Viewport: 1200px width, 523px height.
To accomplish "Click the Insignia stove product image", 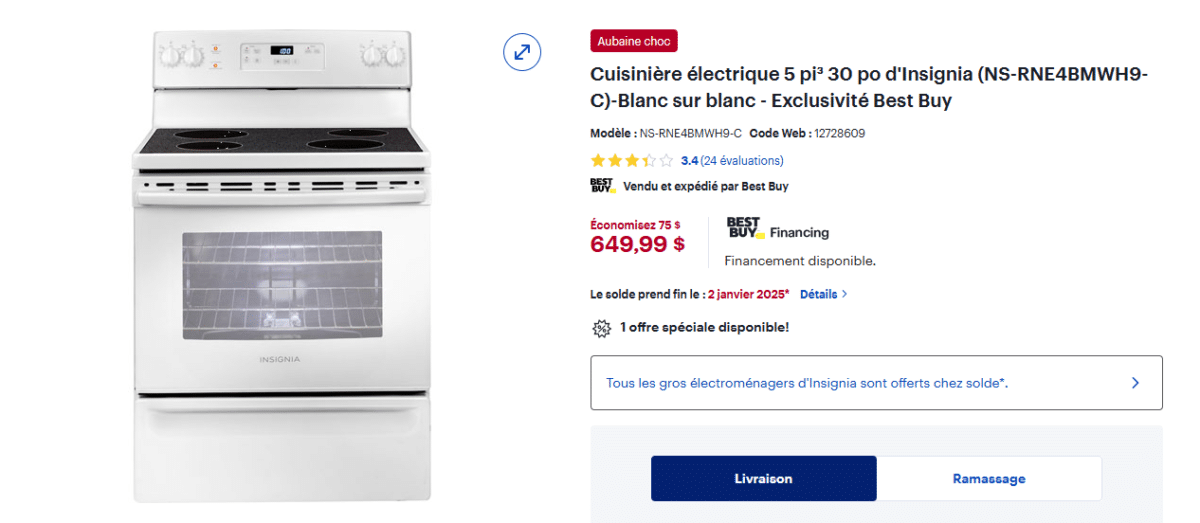I will 282,265.
